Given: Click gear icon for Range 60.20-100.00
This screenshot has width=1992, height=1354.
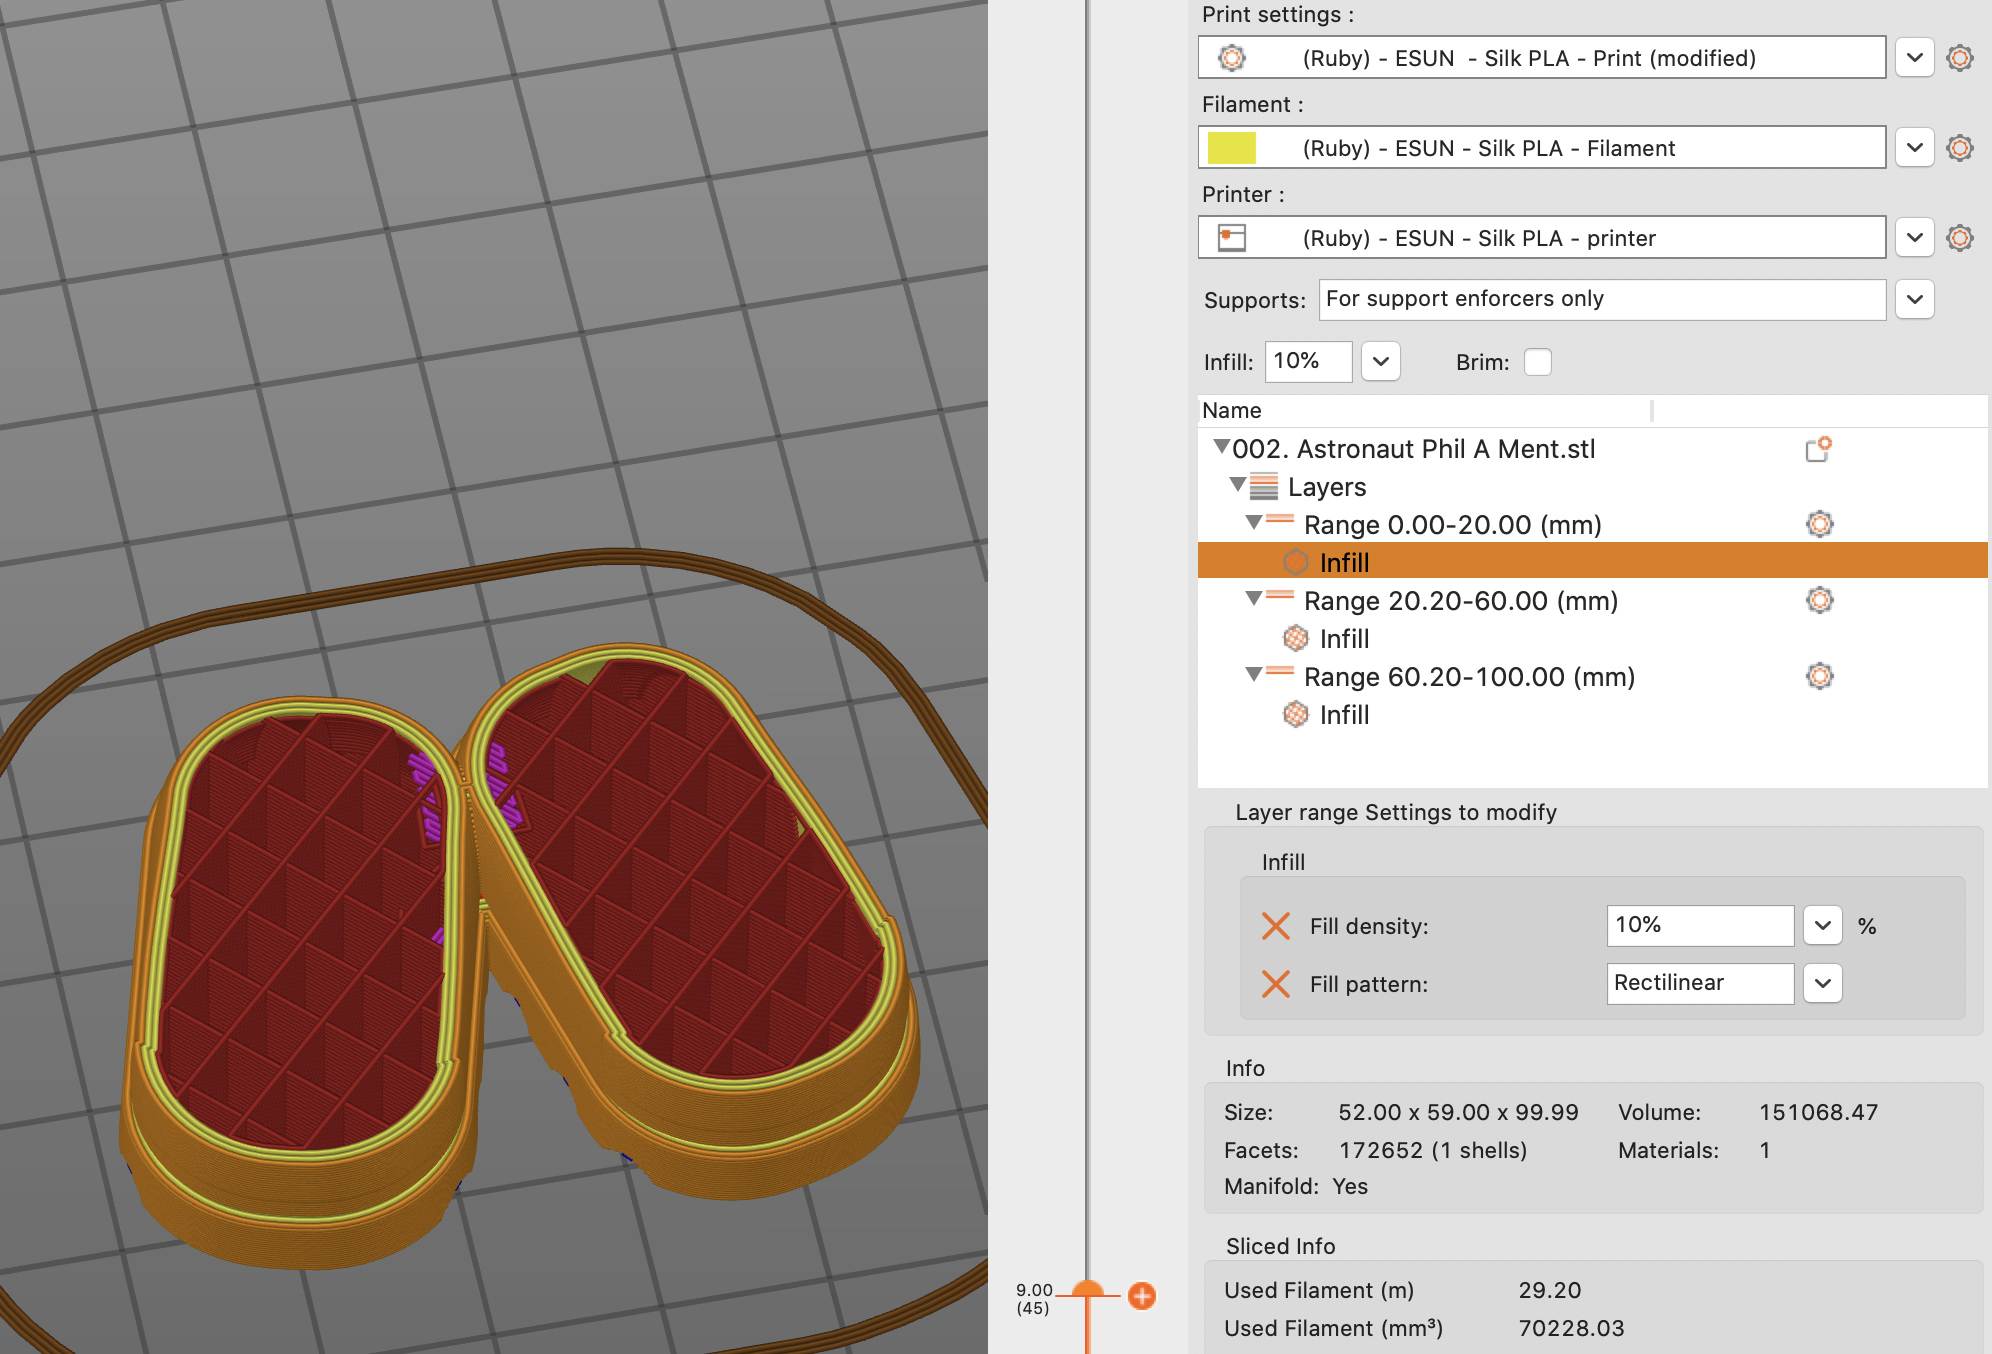Looking at the screenshot, I should pyautogui.click(x=1819, y=676).
